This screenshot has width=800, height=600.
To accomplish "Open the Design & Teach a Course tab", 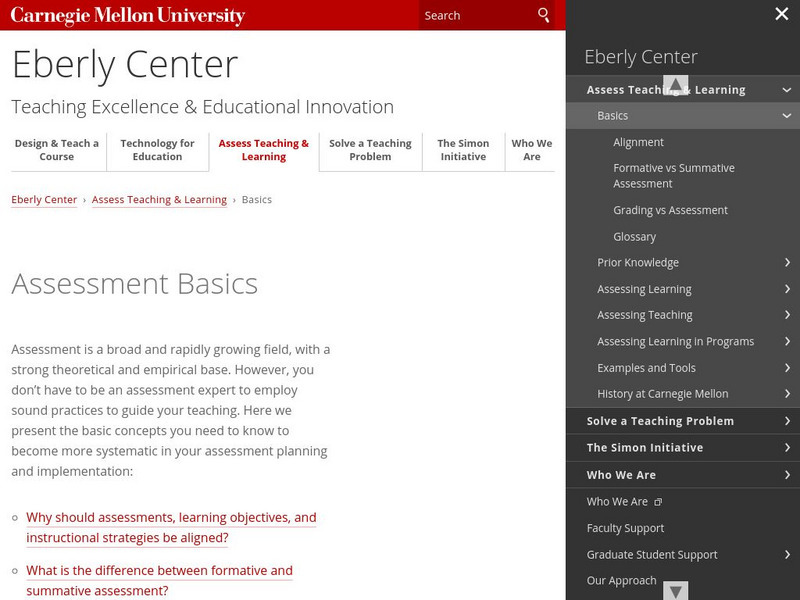I will coord(57,150).
